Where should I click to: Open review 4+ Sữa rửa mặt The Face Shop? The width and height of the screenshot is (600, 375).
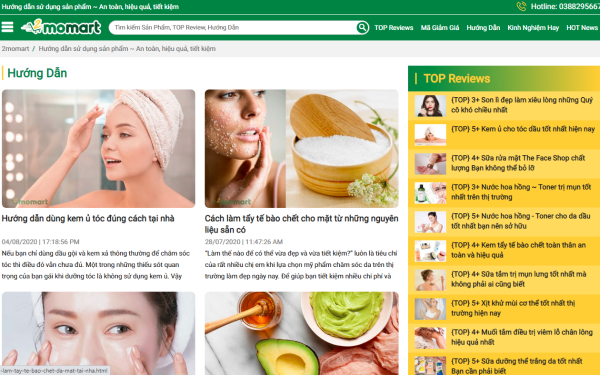tap(518, 163)
